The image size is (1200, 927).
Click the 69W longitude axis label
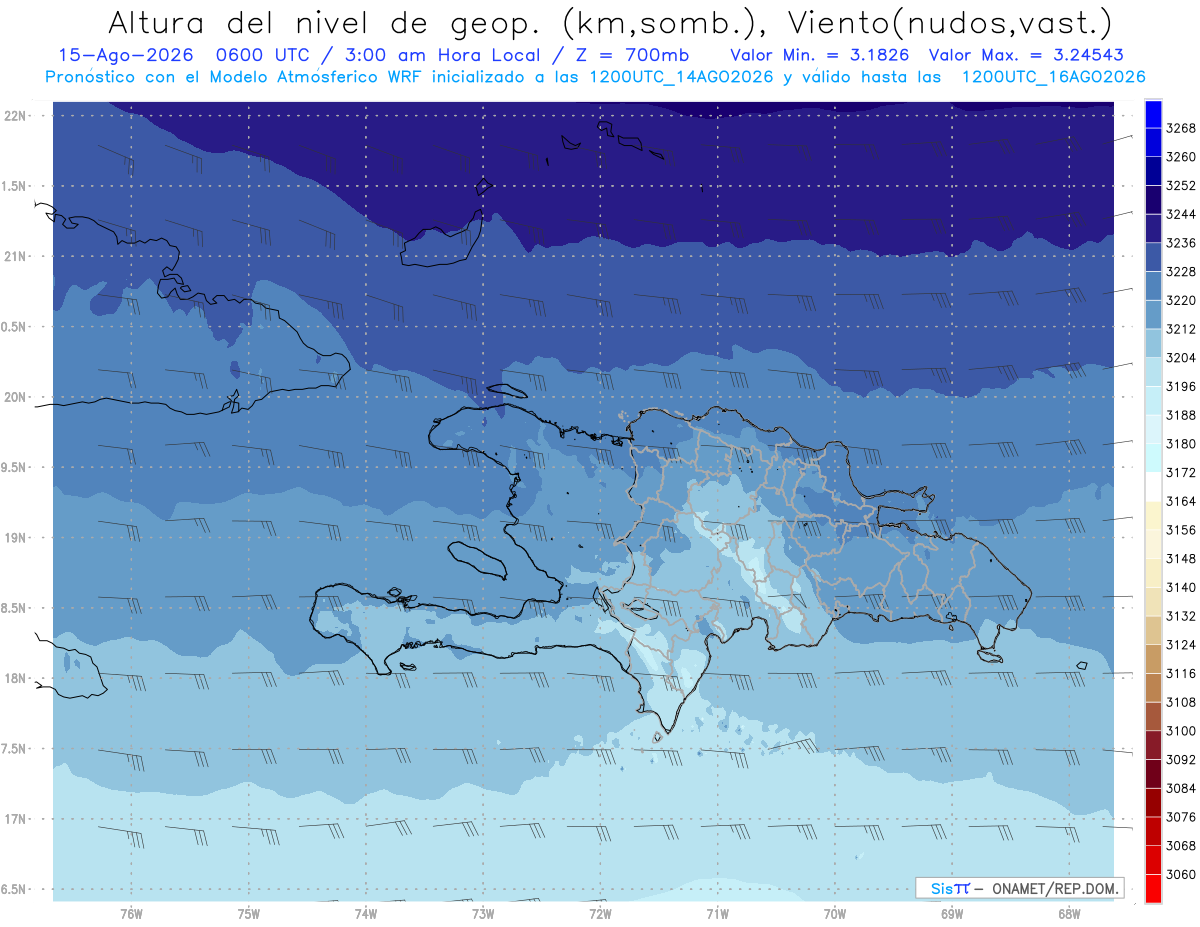click(x=952, y=914)
